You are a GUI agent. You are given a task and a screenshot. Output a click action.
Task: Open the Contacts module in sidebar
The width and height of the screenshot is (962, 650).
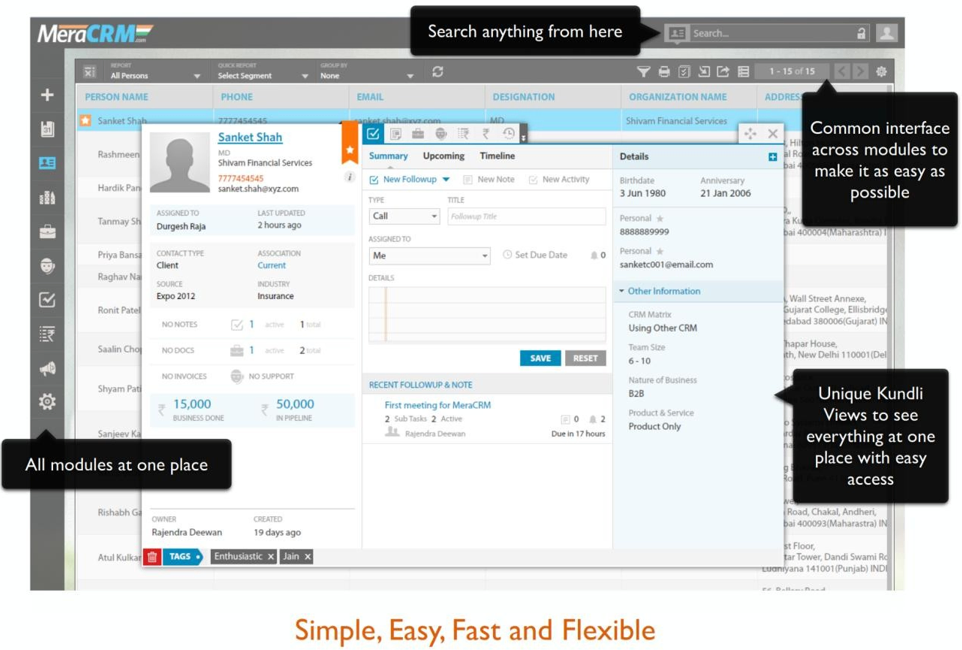pos(47,163)
